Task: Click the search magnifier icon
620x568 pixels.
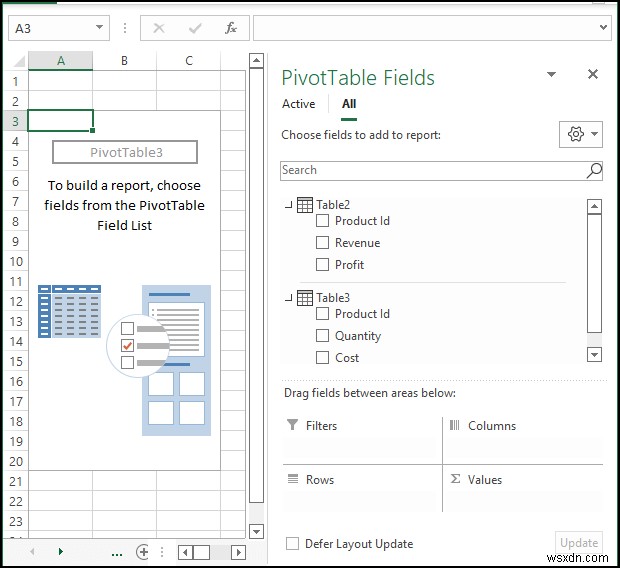Action: tap(594, 170)
